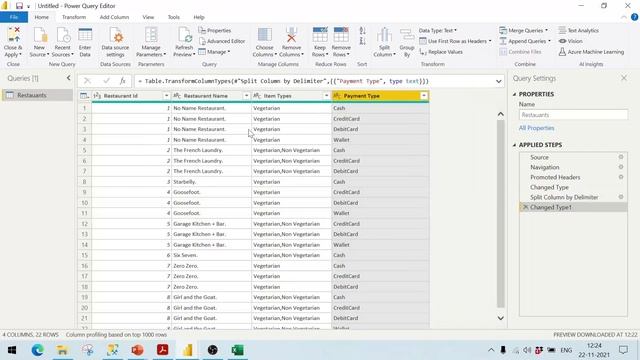Viewport: 640px width, 360px height.
Task: Click the All Properties link
Action: [536, 128]
